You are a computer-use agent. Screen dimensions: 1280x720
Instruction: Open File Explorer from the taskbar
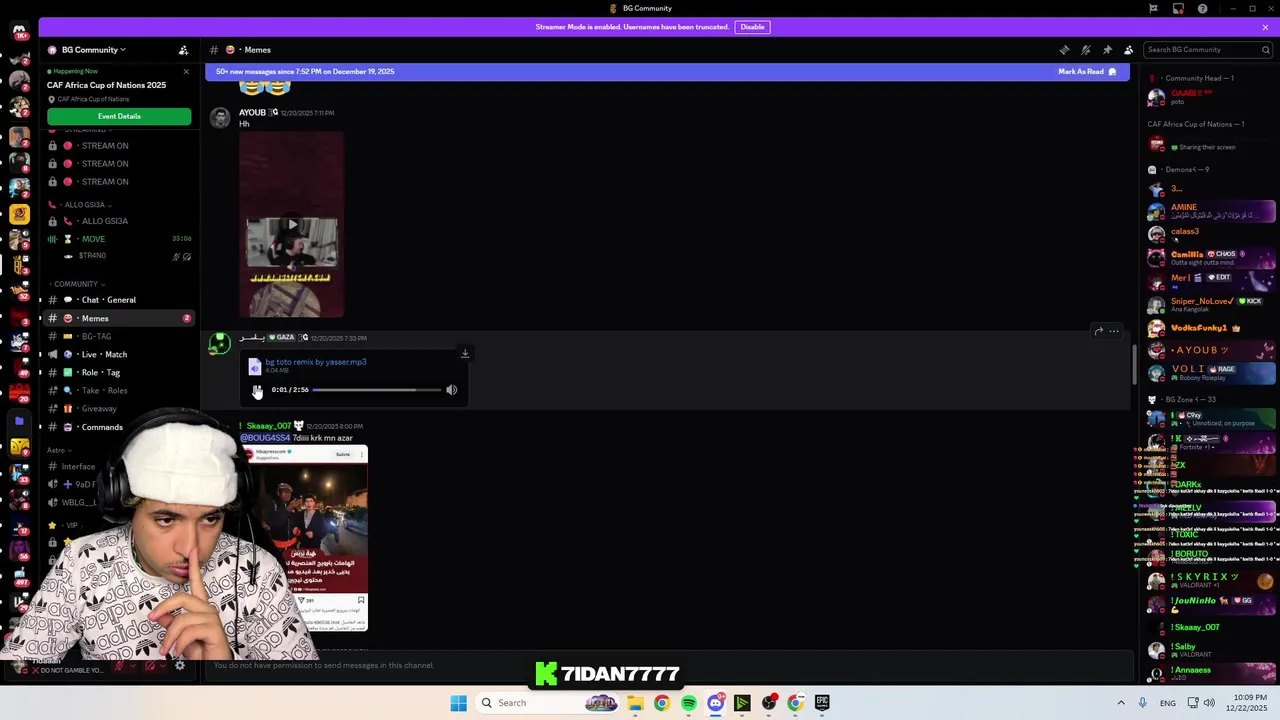[x=635, y=703]
